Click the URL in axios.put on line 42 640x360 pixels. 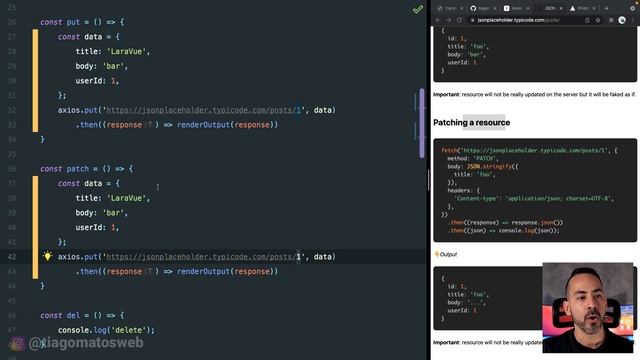[x=203, y=256]
